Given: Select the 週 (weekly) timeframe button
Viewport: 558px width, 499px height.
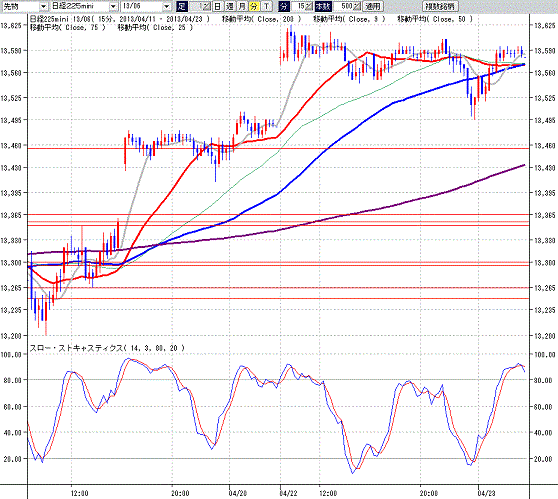Looking at the screenshot, I should click(230, 6).
